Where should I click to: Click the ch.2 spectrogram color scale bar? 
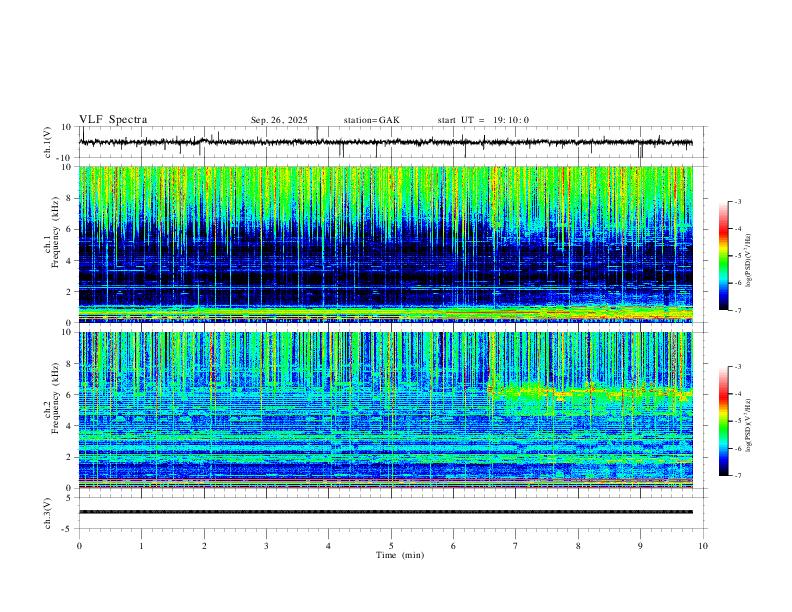(x=723, y=421)
